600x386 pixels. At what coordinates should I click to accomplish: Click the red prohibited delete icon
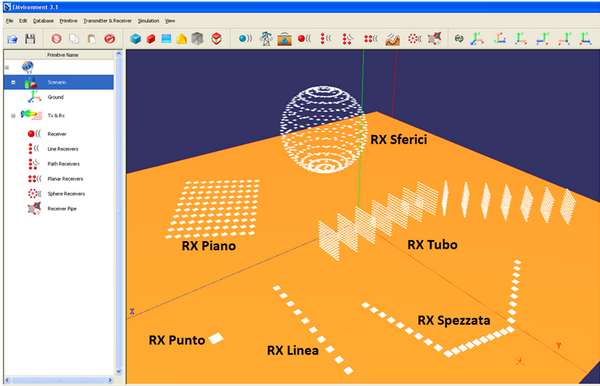click(110, 39)
